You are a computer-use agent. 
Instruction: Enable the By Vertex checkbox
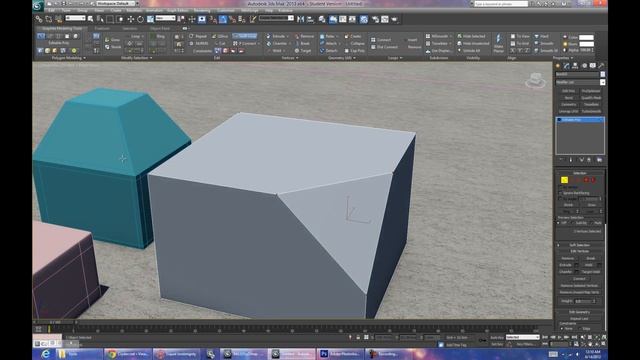560,187
